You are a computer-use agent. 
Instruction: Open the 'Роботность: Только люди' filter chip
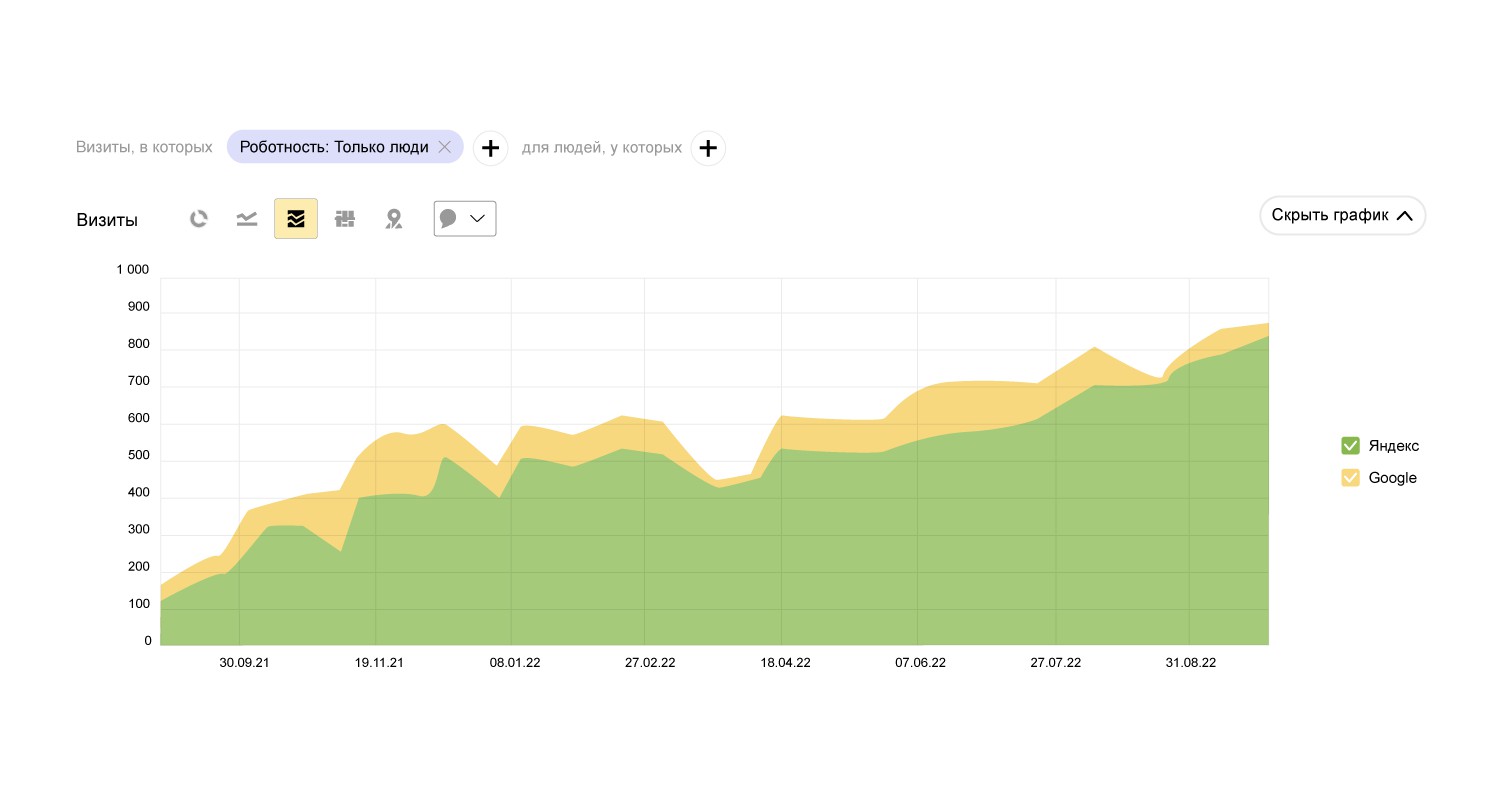(x=333, y=147)
